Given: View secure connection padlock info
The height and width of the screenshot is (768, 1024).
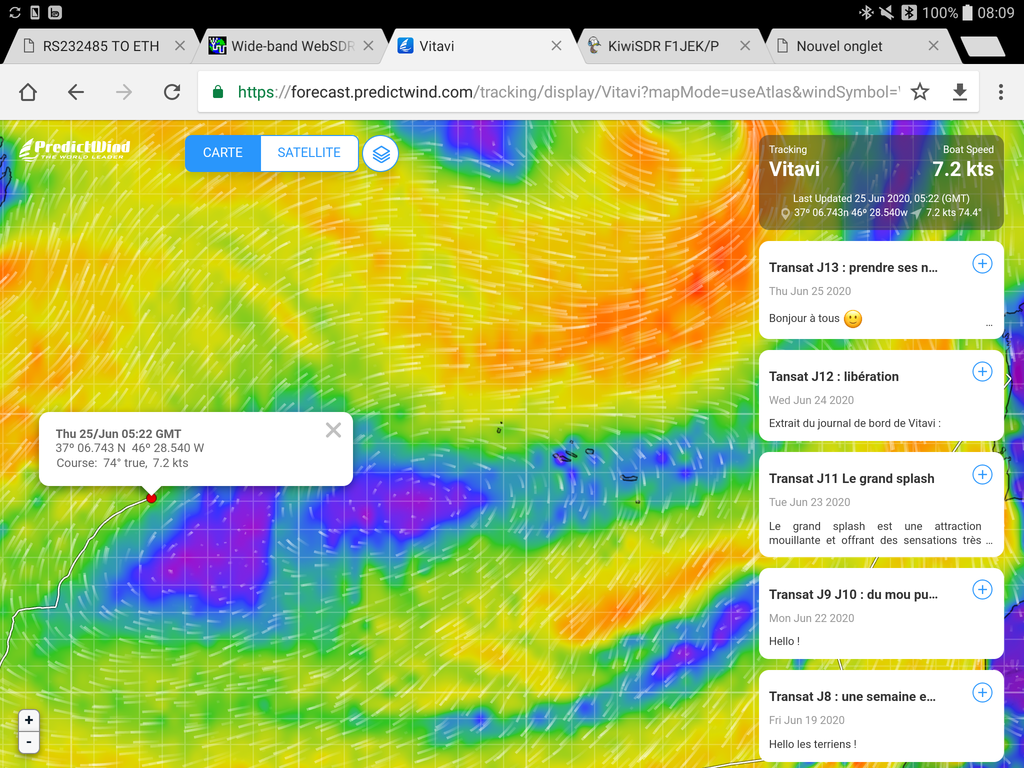Looking at the screenshot, I should pos(218,92).
